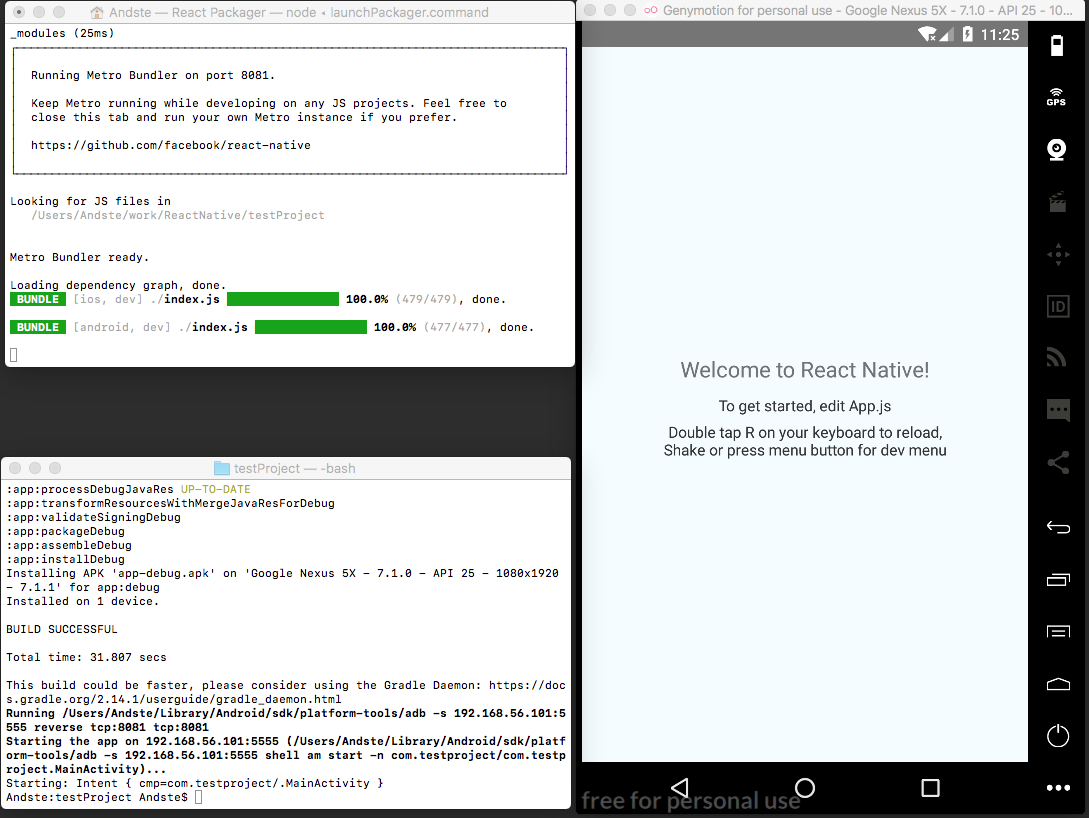Click the Genymotion sidebar Home icon
The image size is (1089, 818).
coord(1058,684)
